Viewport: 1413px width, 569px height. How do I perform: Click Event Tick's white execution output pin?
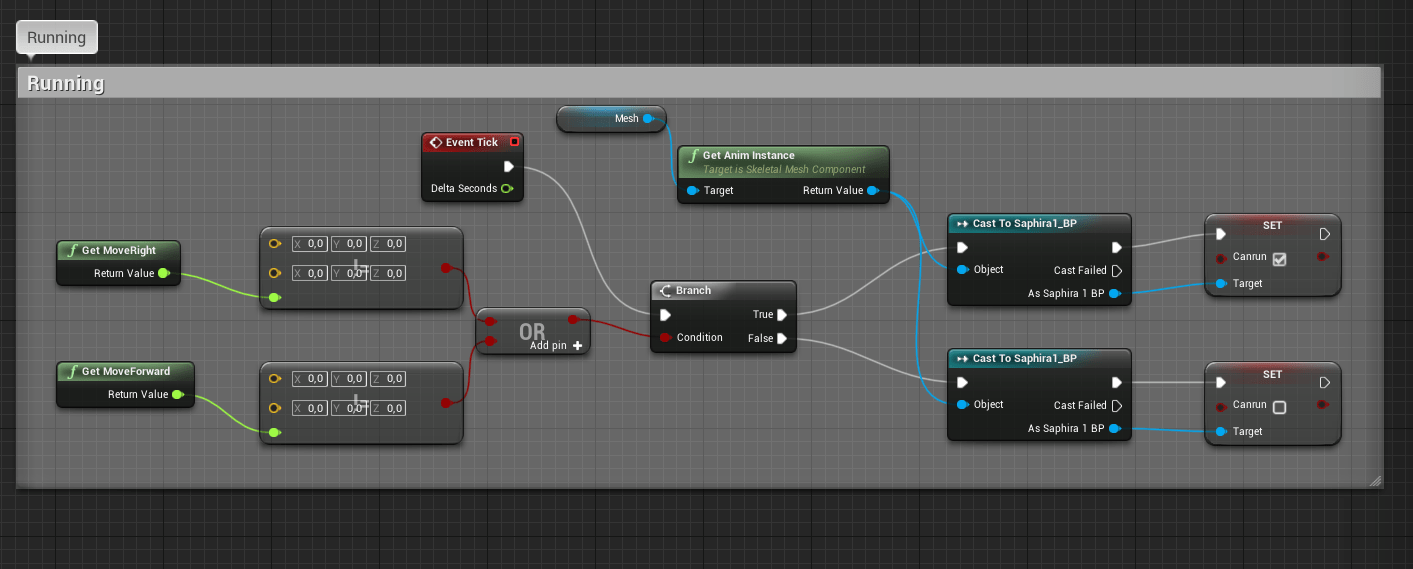pos(508,167)
